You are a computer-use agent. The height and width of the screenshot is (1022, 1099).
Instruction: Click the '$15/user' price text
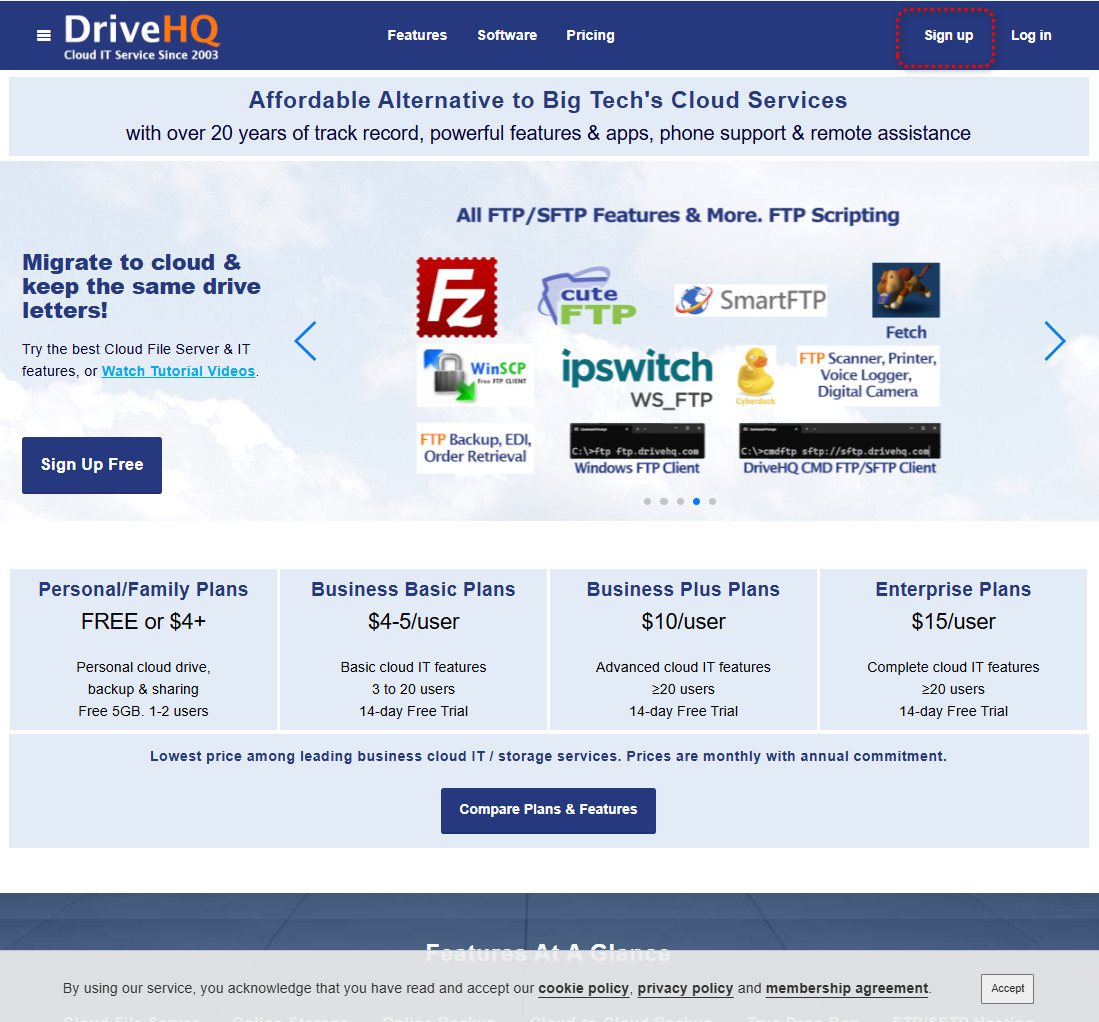point(953,622)
